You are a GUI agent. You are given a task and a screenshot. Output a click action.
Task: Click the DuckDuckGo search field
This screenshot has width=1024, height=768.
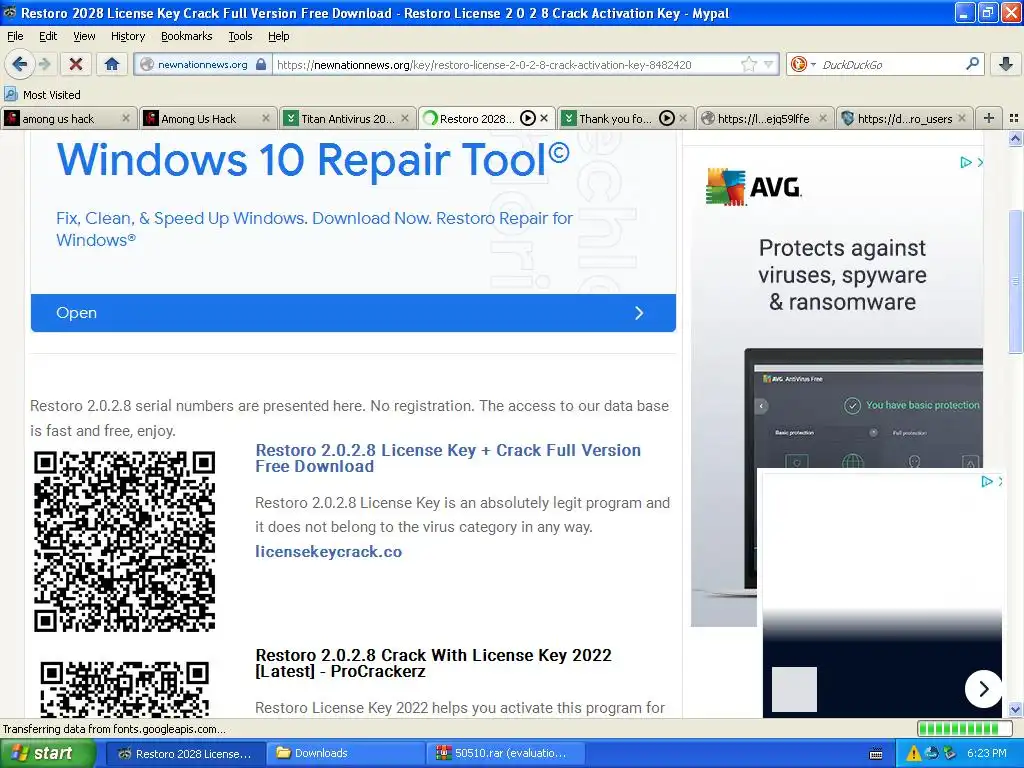click(891, 65)
